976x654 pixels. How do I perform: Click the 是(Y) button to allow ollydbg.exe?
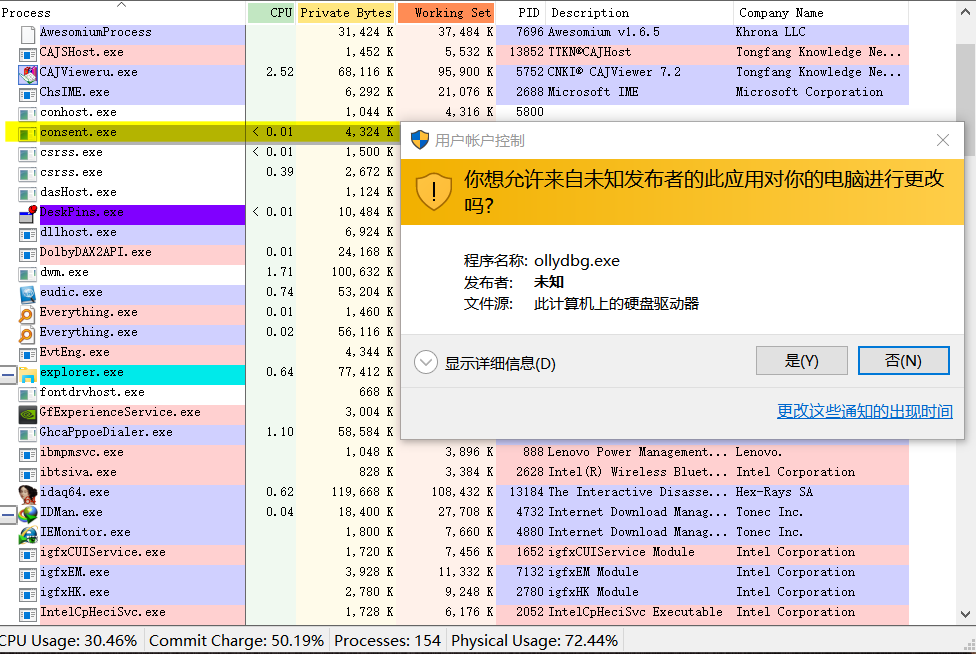(x=802, y=360)
